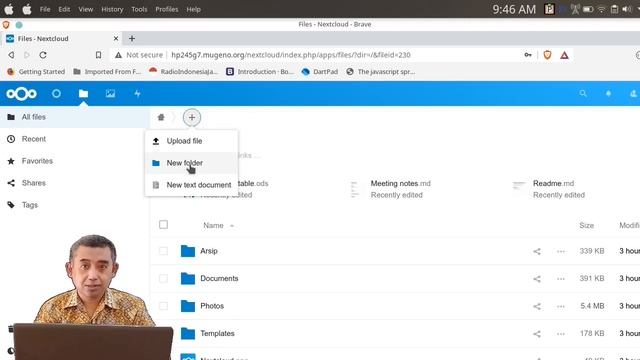Image resolution: width=640 pixels, height=360 pixels.
Task: Choose New folder from menu
Action: point(191,163)
